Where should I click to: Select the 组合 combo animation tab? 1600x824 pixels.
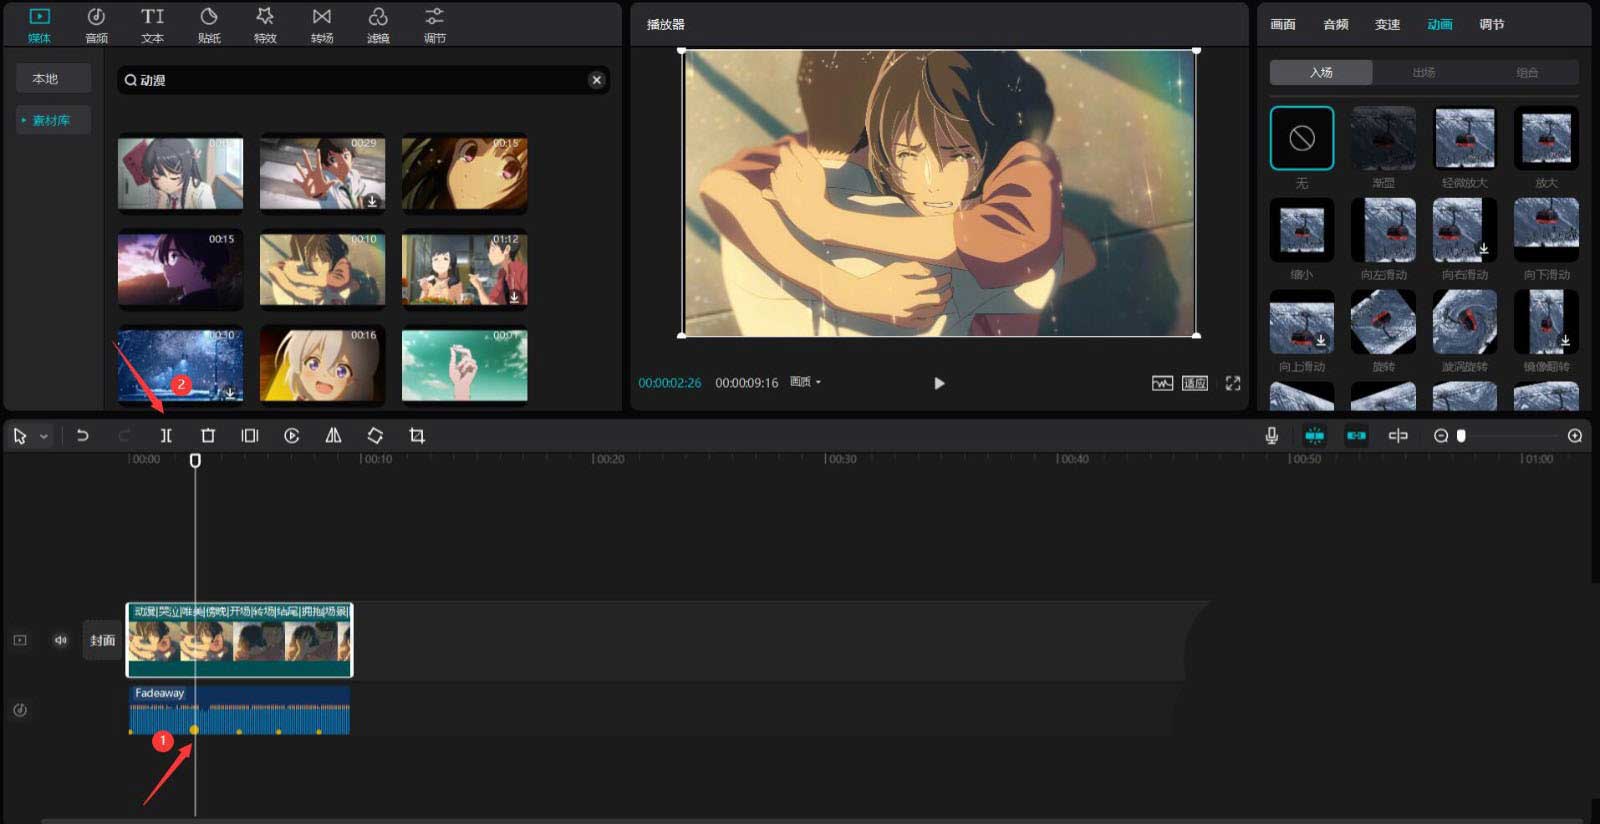click(x=1527, y=72)
